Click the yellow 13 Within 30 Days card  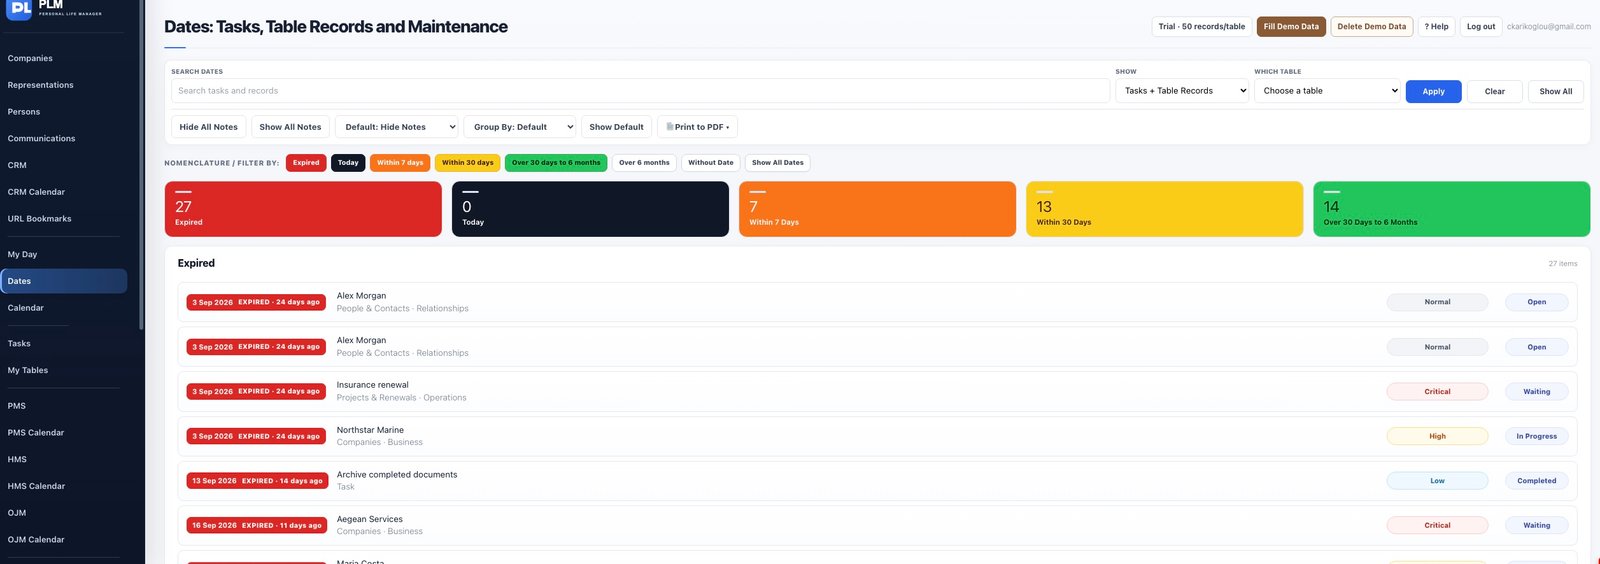point(1164,209)
